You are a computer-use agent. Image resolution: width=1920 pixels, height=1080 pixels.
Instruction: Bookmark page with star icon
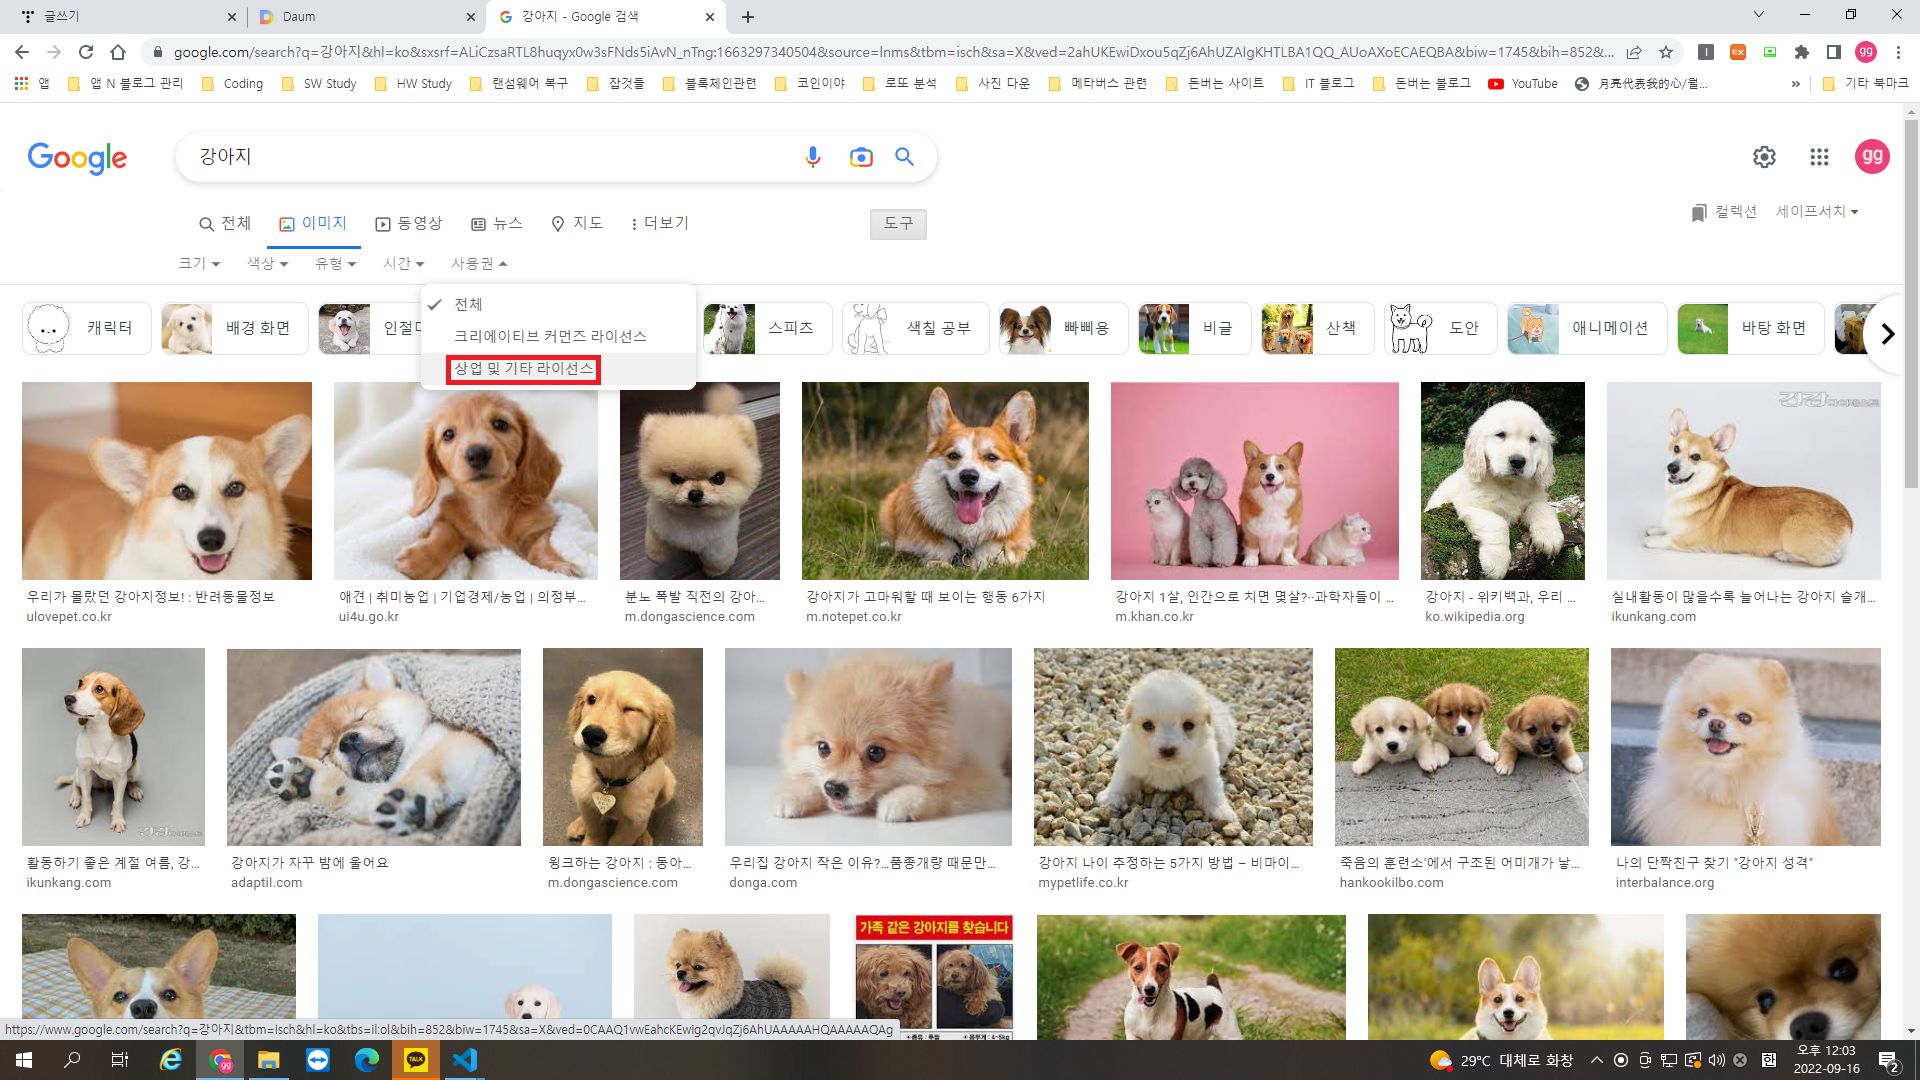[1666, 52]
